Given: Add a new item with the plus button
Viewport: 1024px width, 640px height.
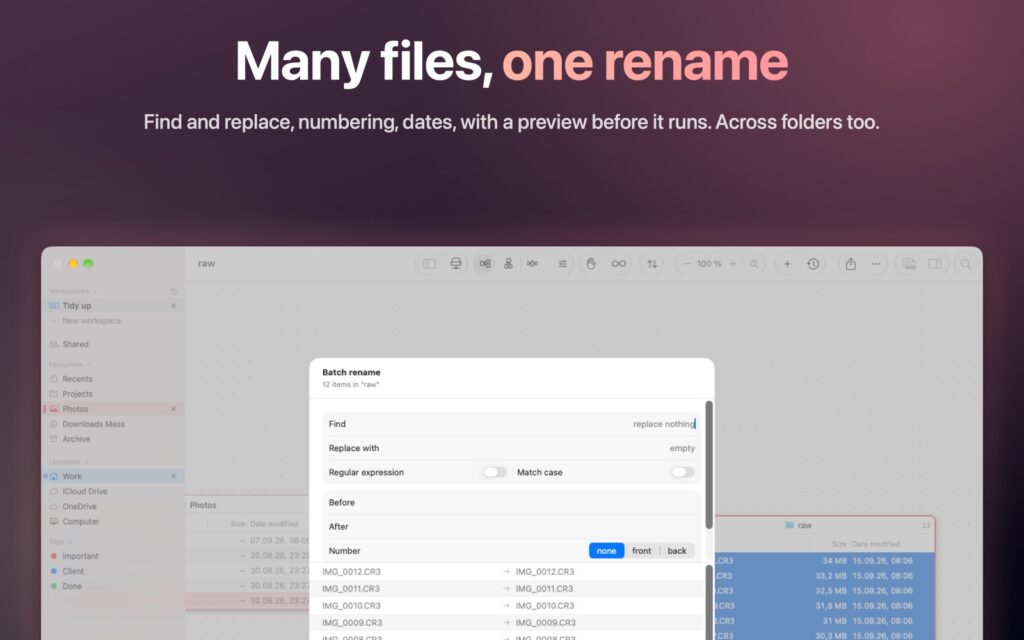Looking at the screenshot, I should pos(787,264).
